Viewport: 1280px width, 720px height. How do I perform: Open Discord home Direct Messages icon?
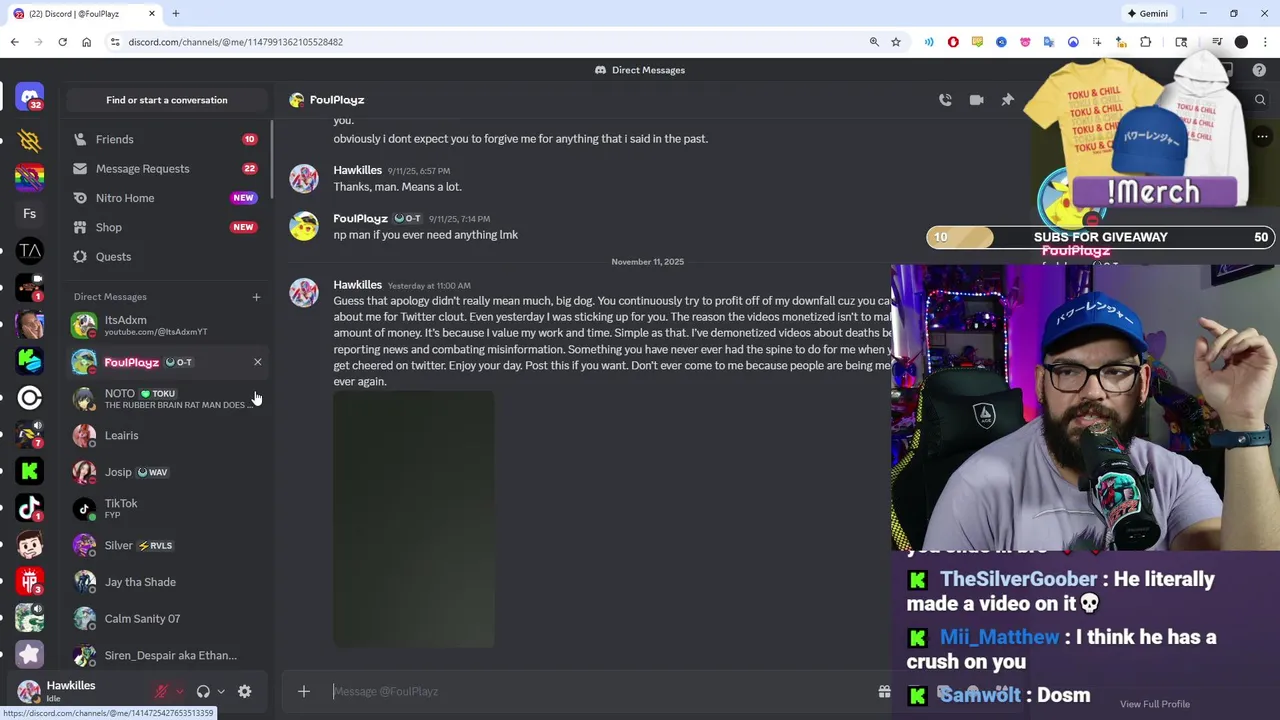coord(30,97)
